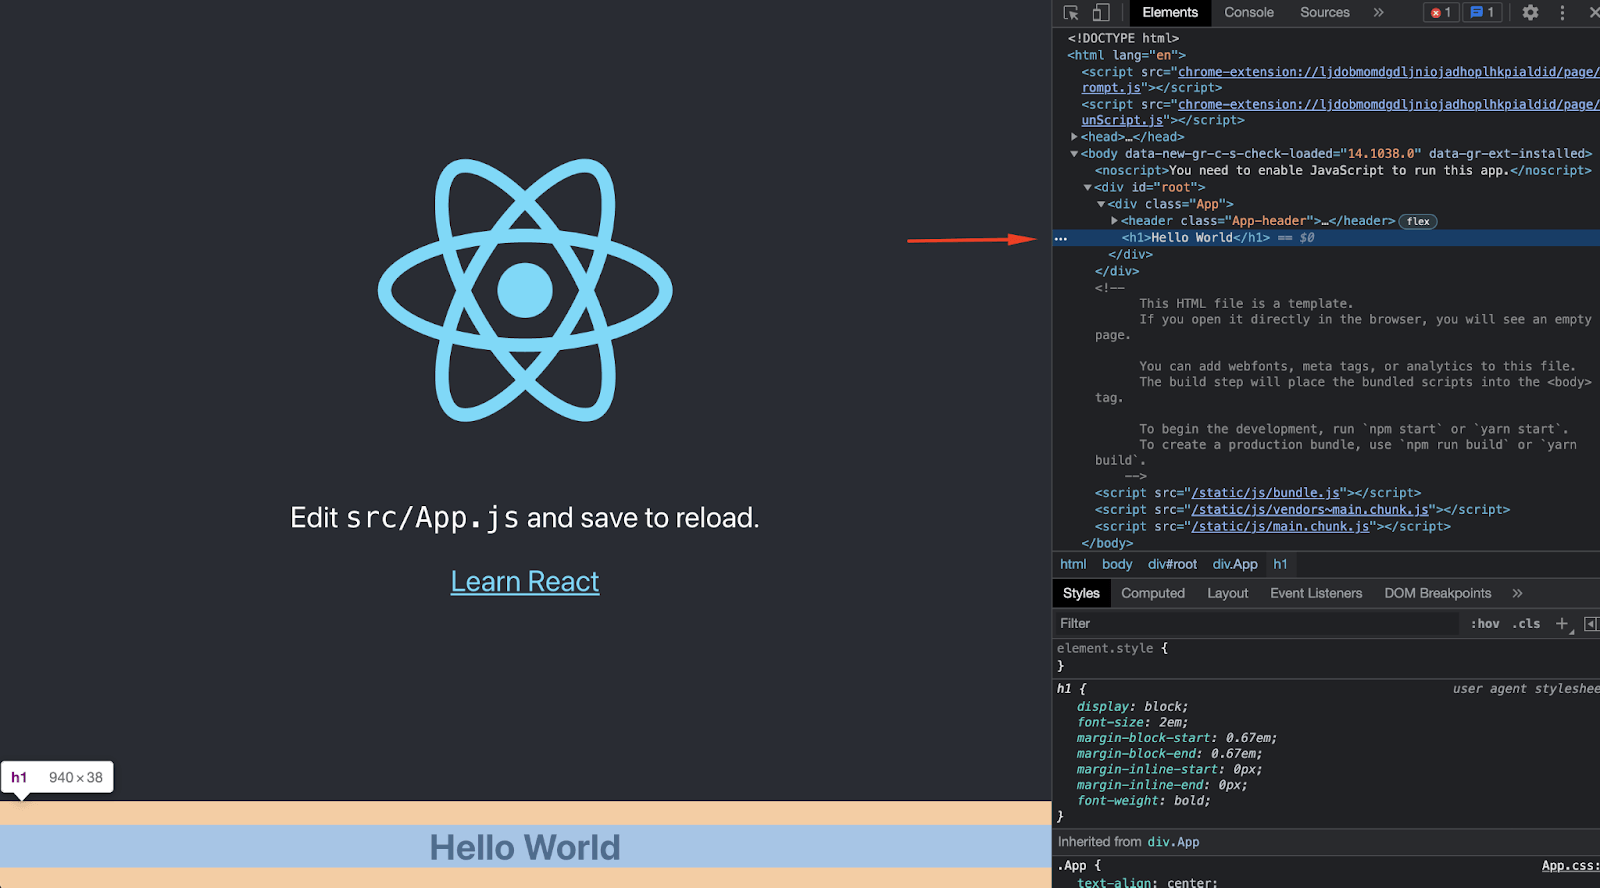Toggle computed styles sidebar icon

click(x=1590, y=623)
